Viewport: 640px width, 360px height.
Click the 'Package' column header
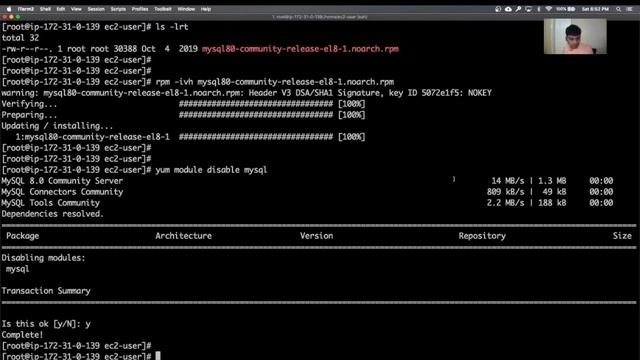click(x=22, y=236)
